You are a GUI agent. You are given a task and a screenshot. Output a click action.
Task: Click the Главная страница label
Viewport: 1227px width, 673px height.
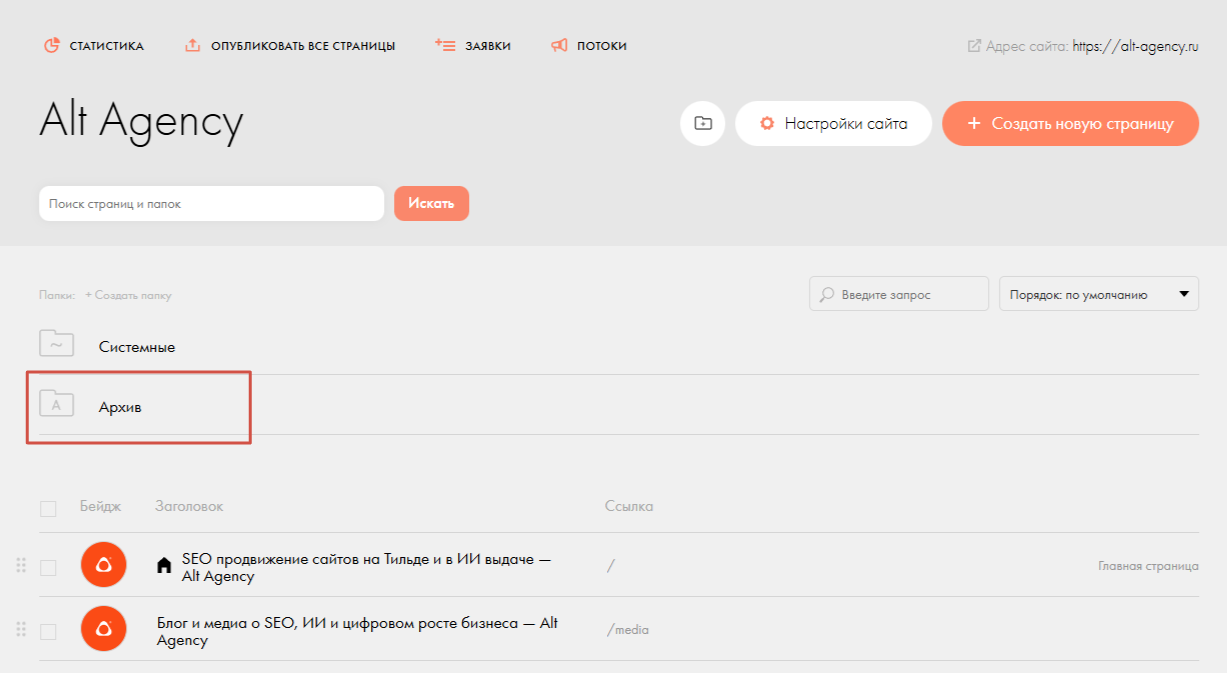click(1148, 566)
